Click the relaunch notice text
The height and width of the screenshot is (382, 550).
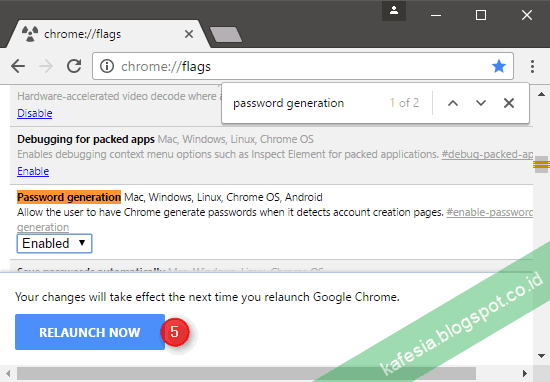[207, 297]
